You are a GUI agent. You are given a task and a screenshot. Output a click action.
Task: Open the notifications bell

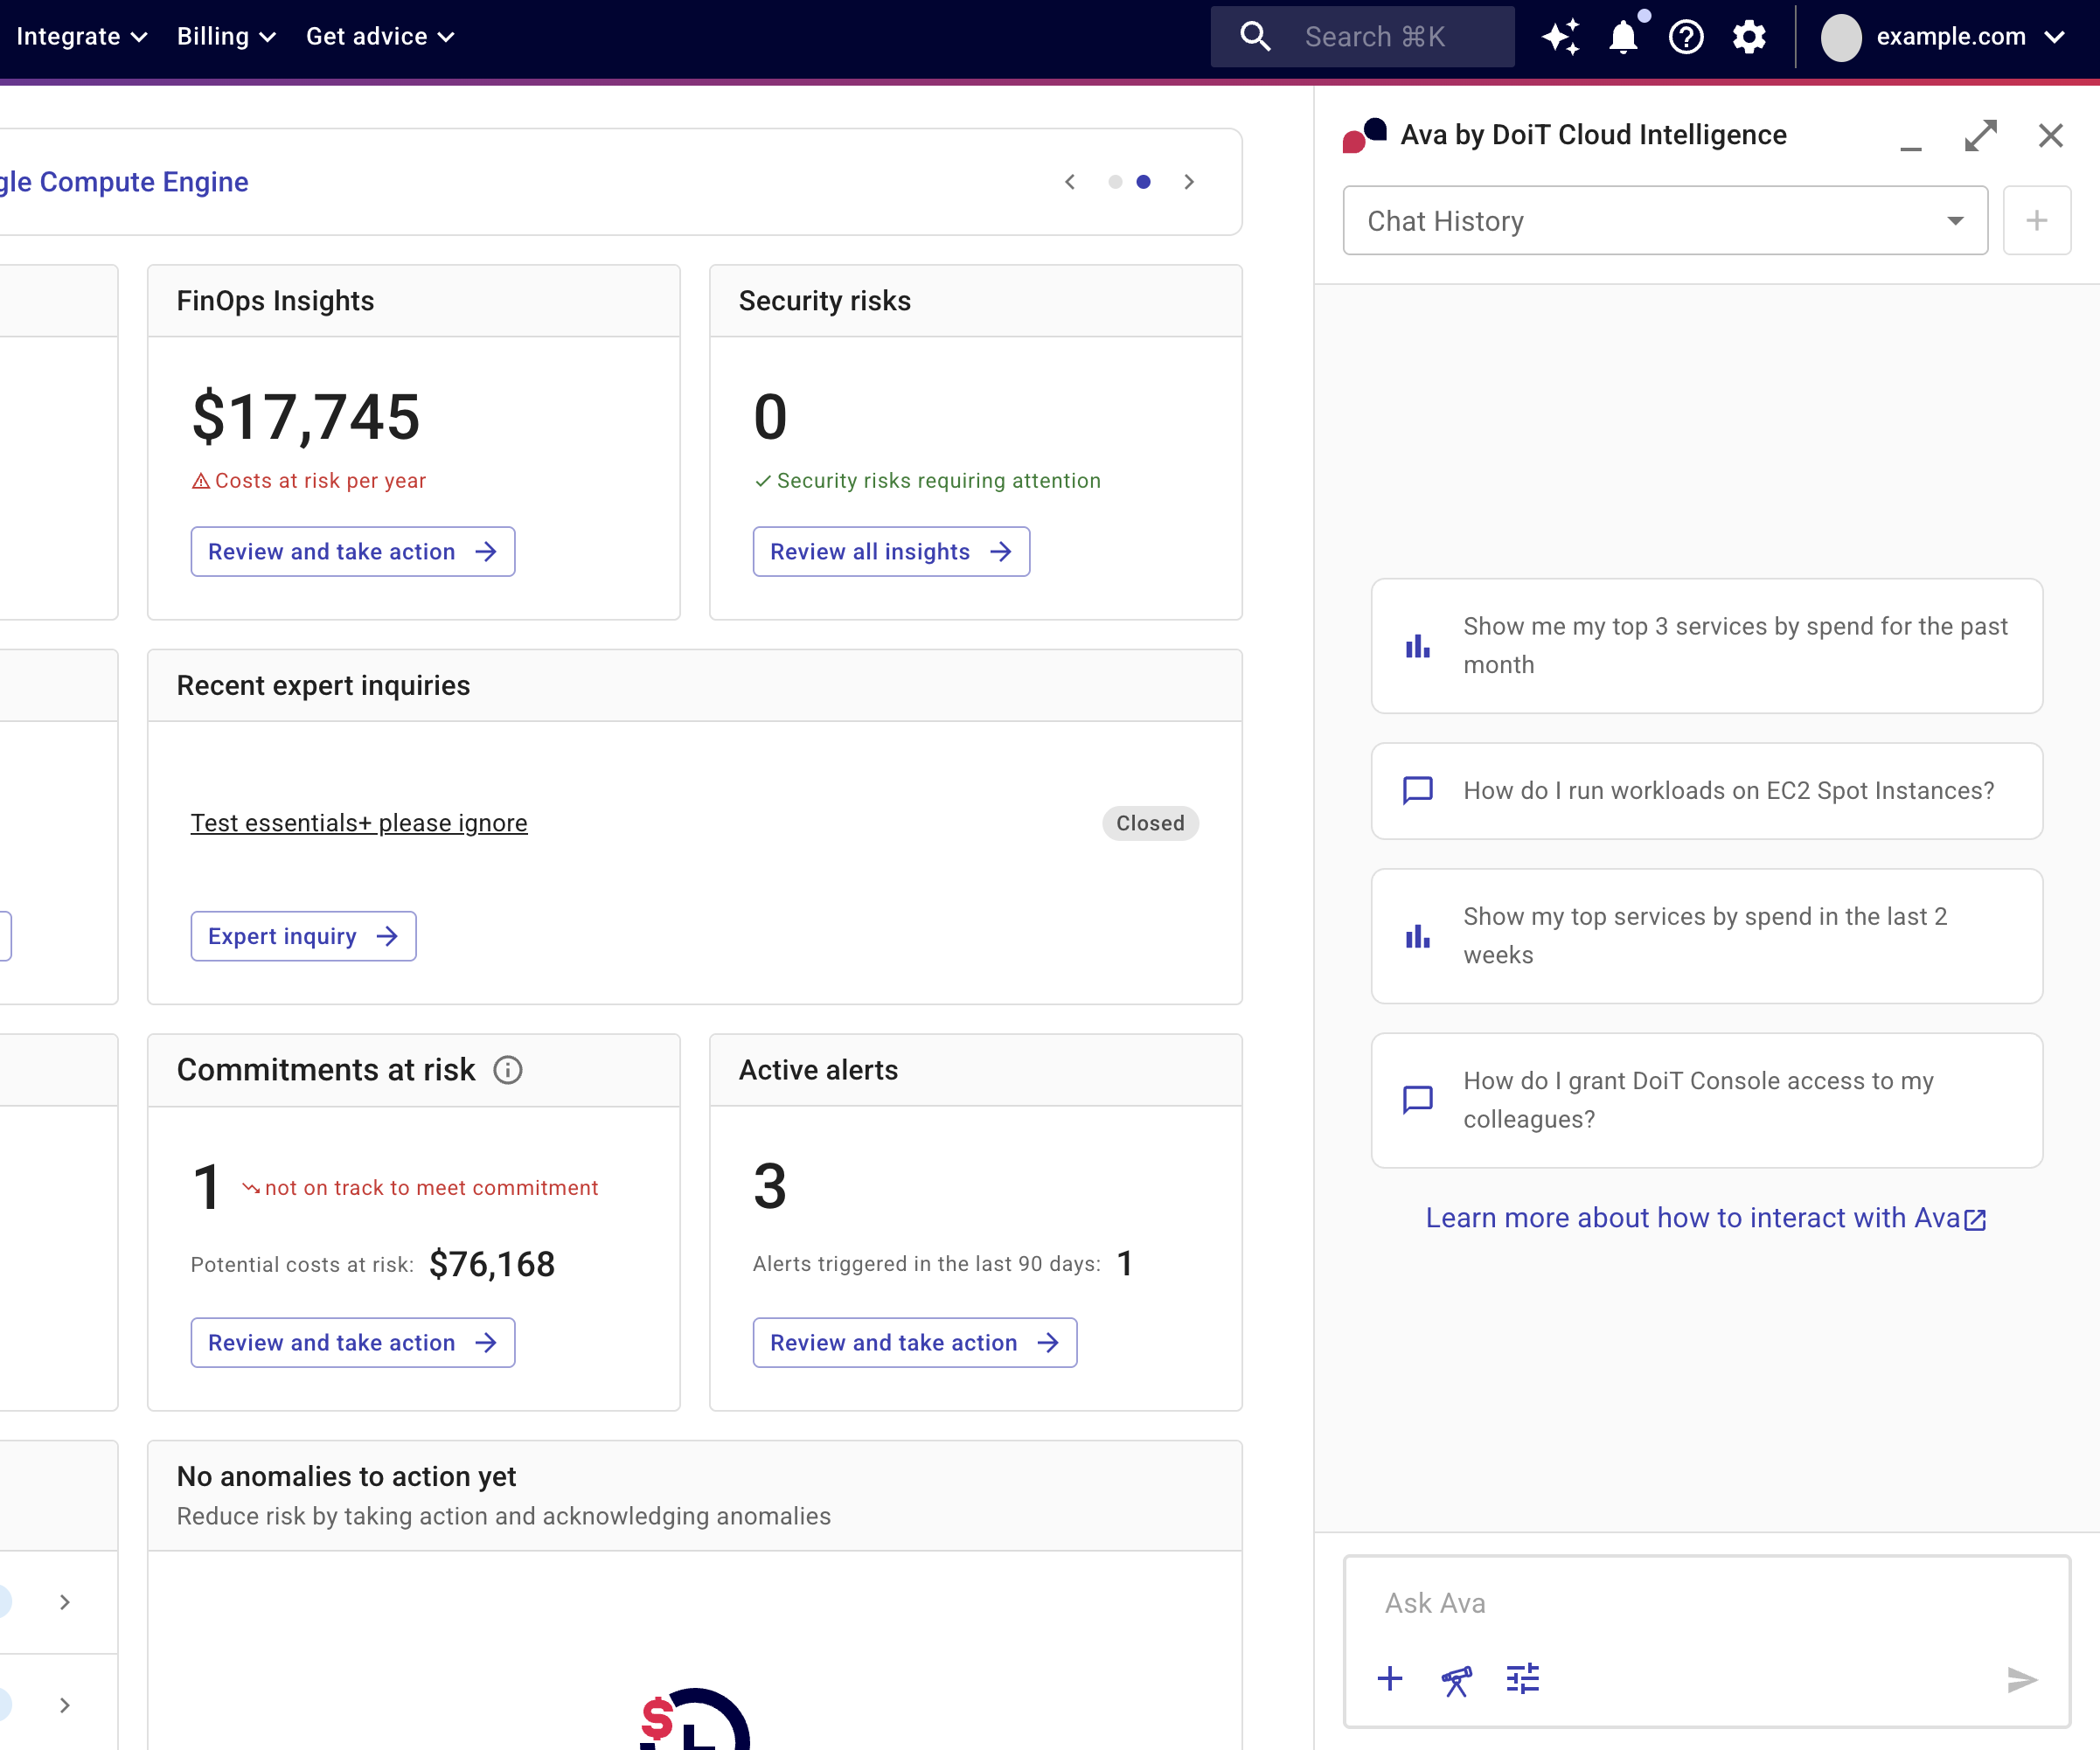click(1623, 37)
